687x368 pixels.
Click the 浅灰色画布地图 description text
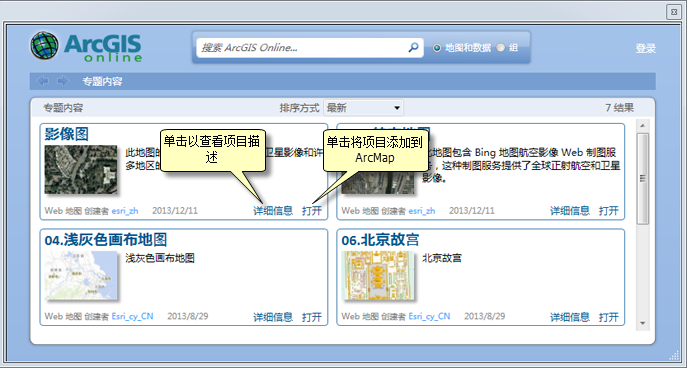pyautogui.click(x=160, y=258)
